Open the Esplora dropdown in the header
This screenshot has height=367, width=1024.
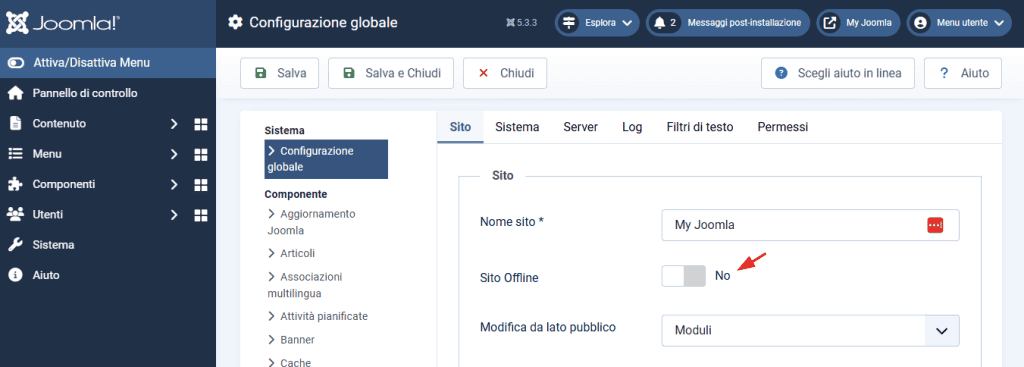[597, 23]
